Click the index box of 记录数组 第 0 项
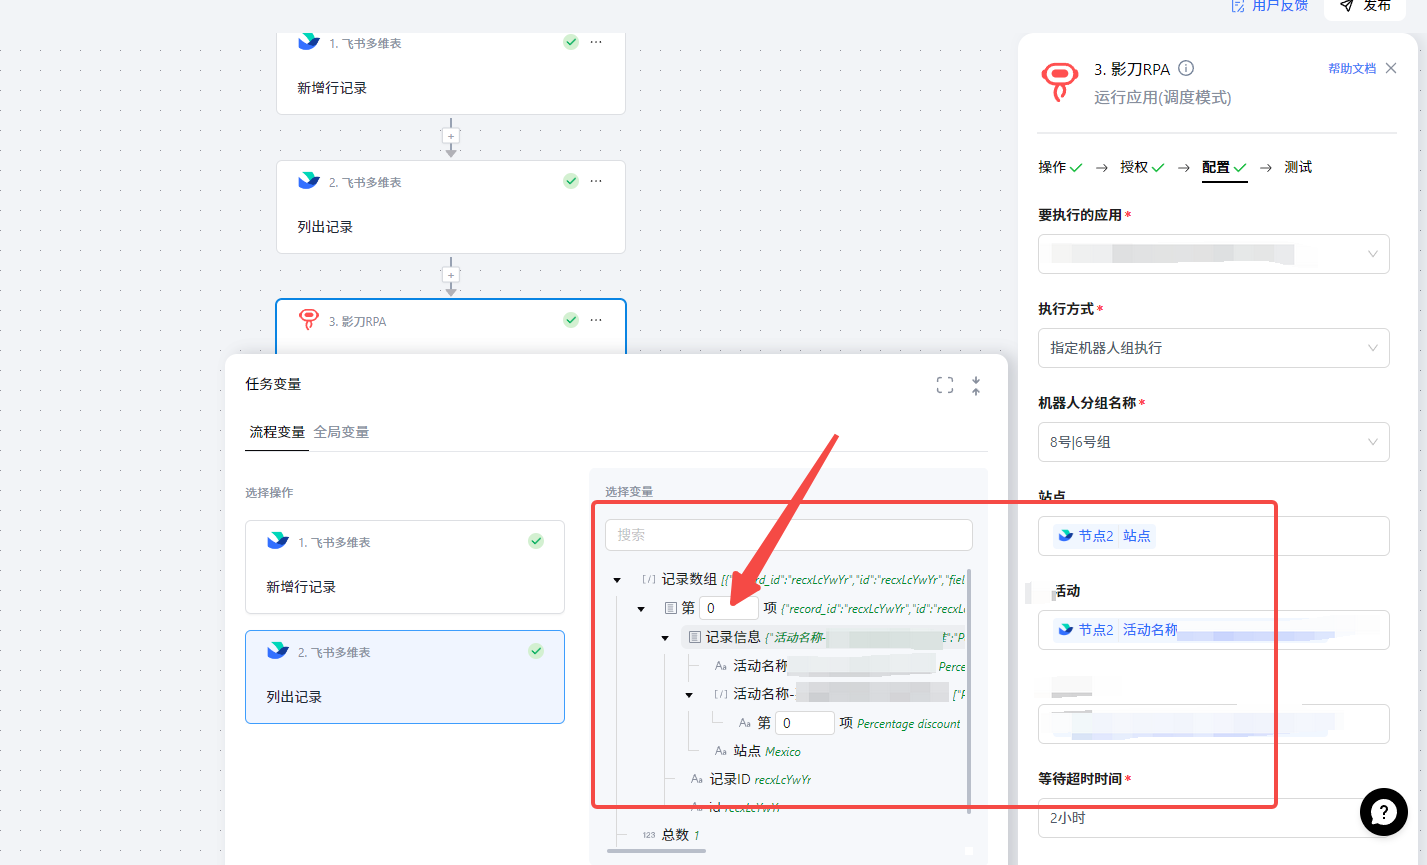 728,608
